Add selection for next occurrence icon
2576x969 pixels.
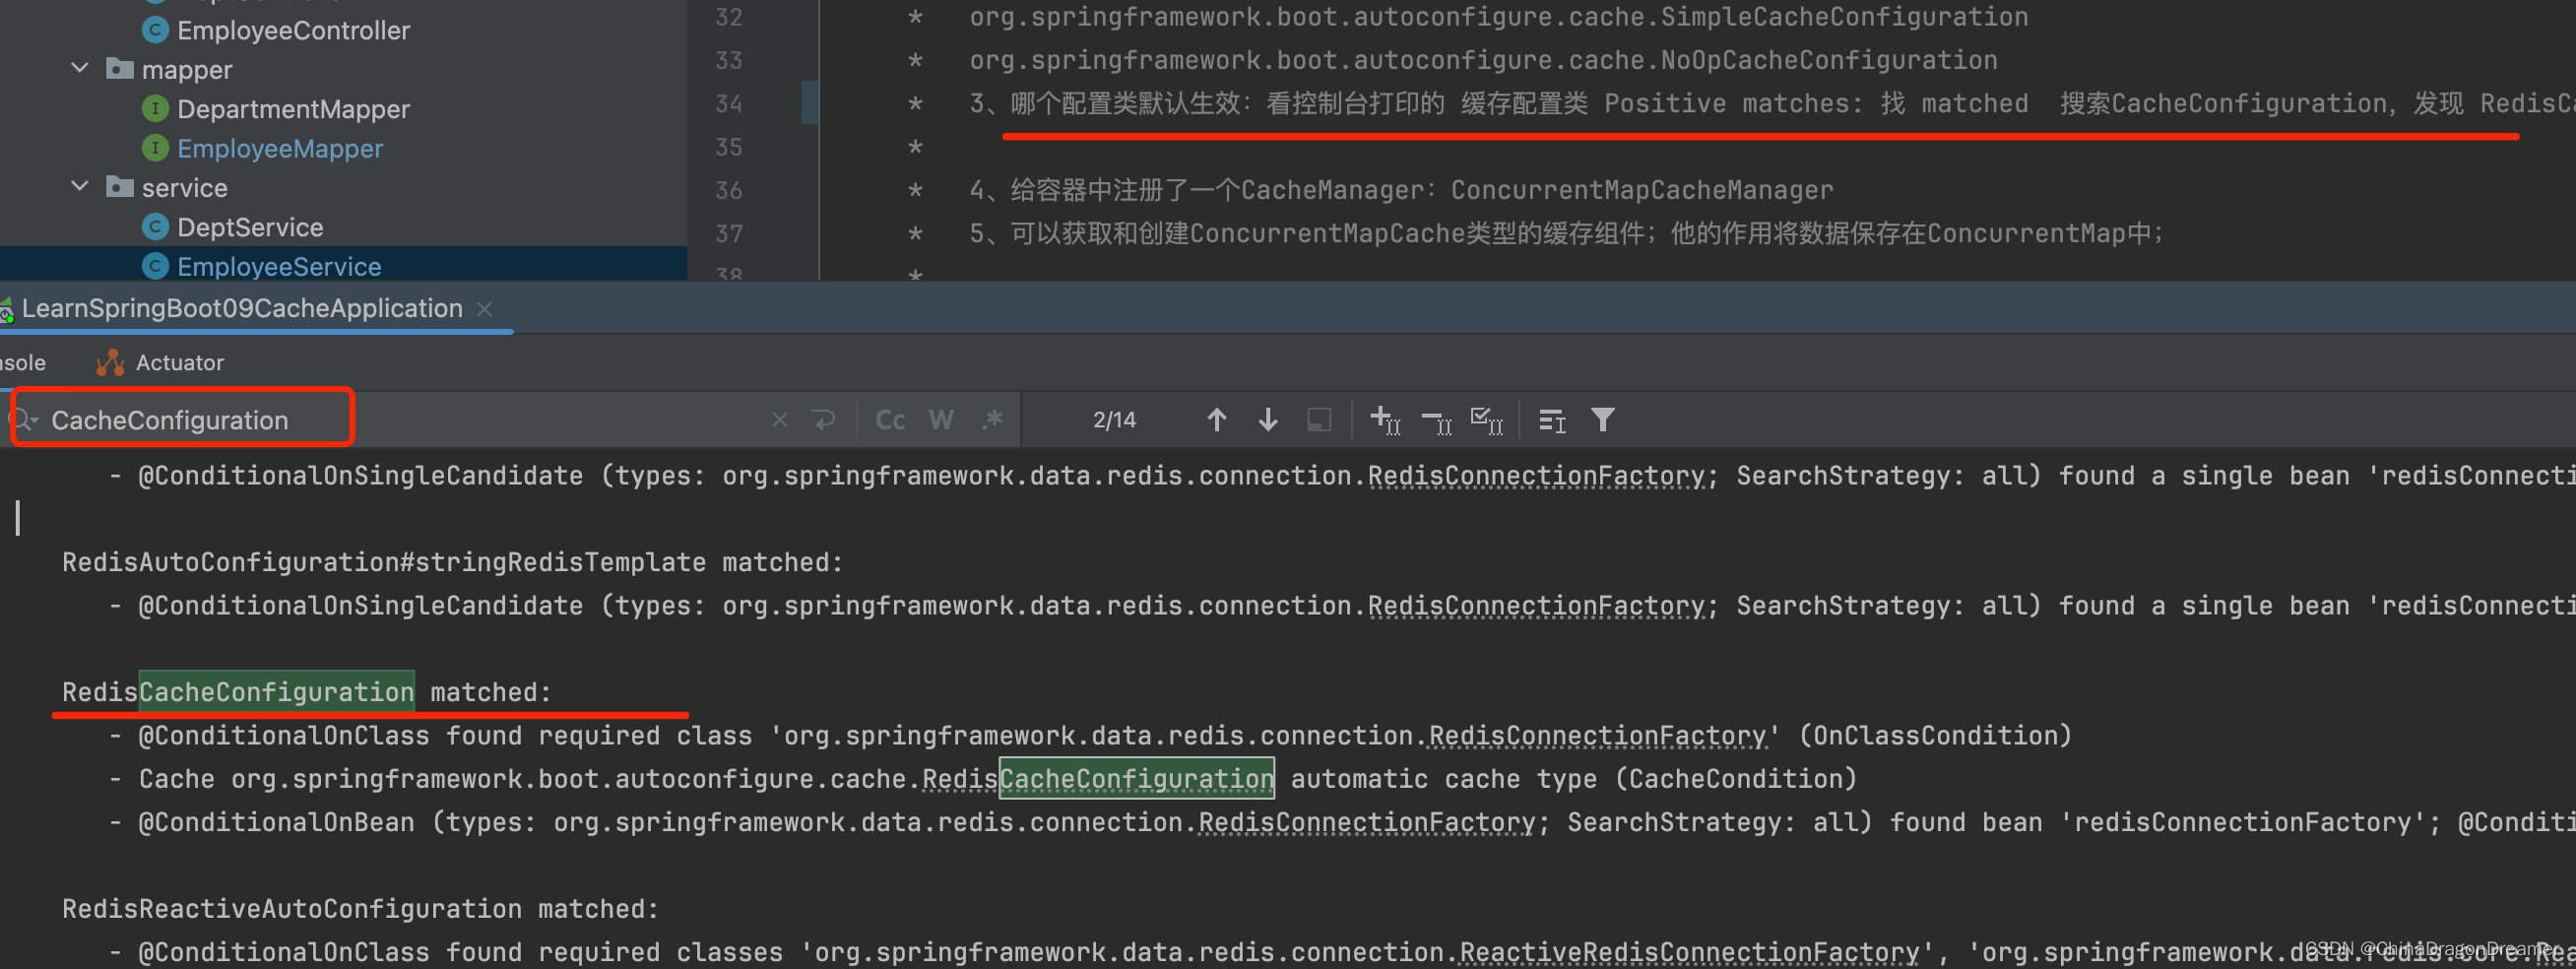coord(1385,420)
